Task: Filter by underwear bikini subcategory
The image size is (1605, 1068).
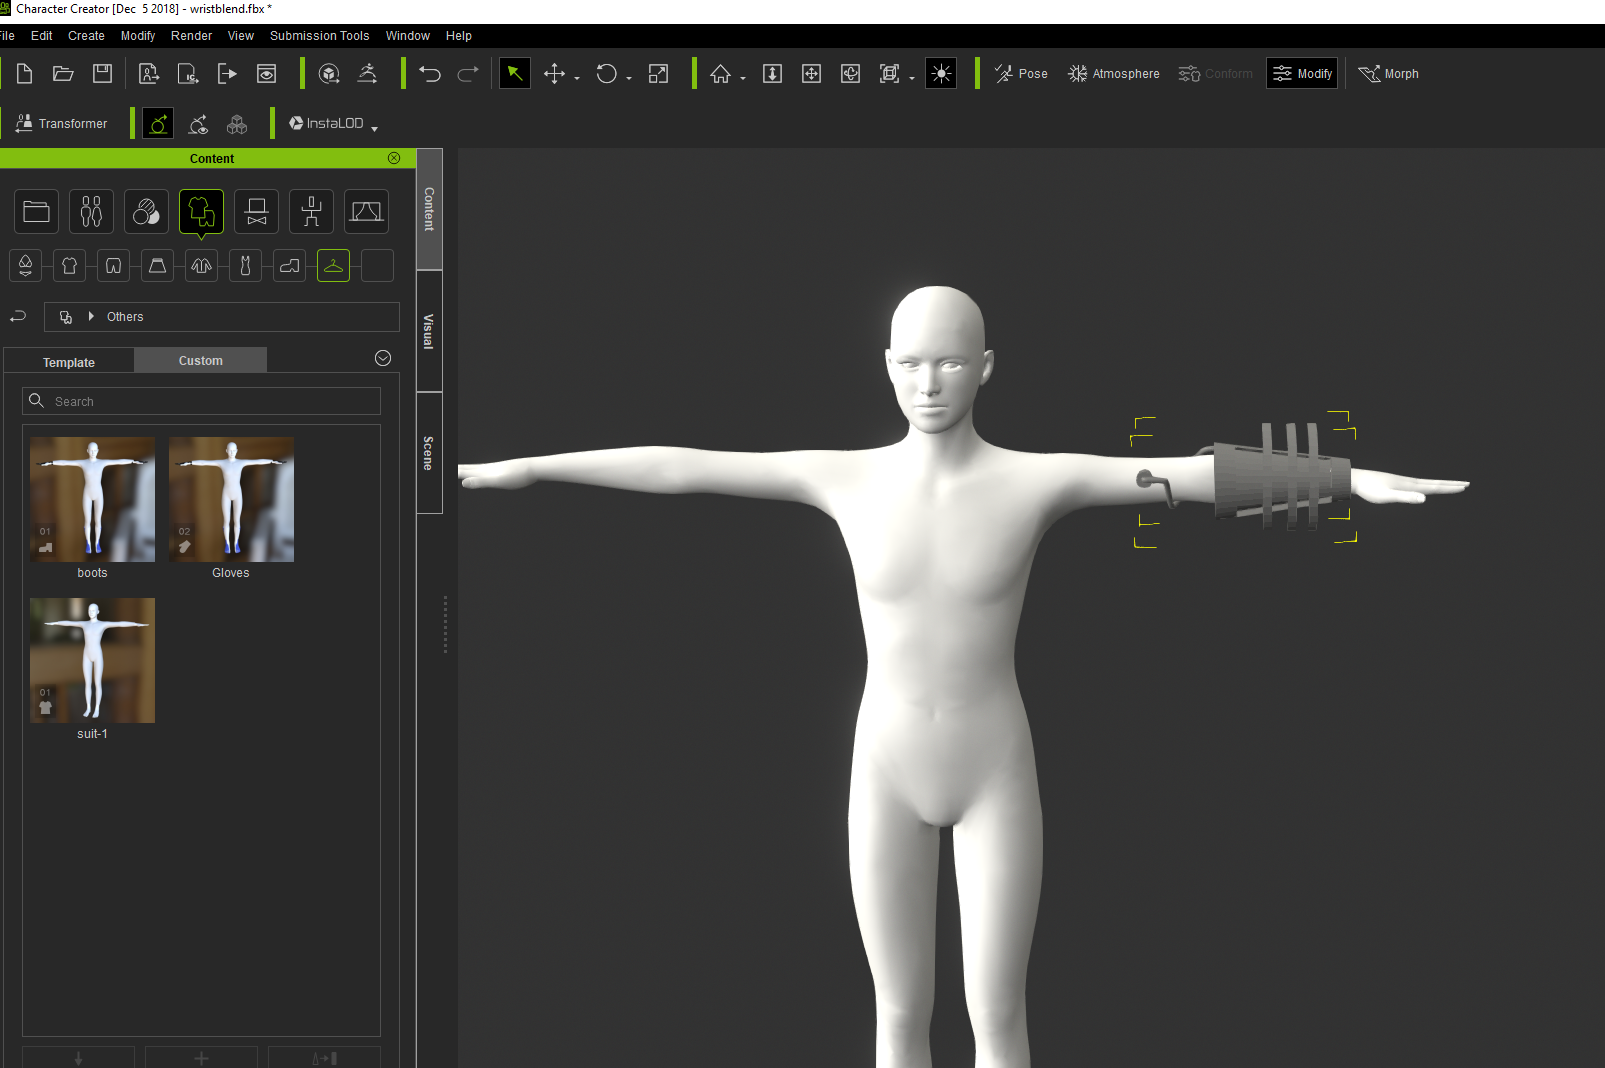Action: point(26,265)
